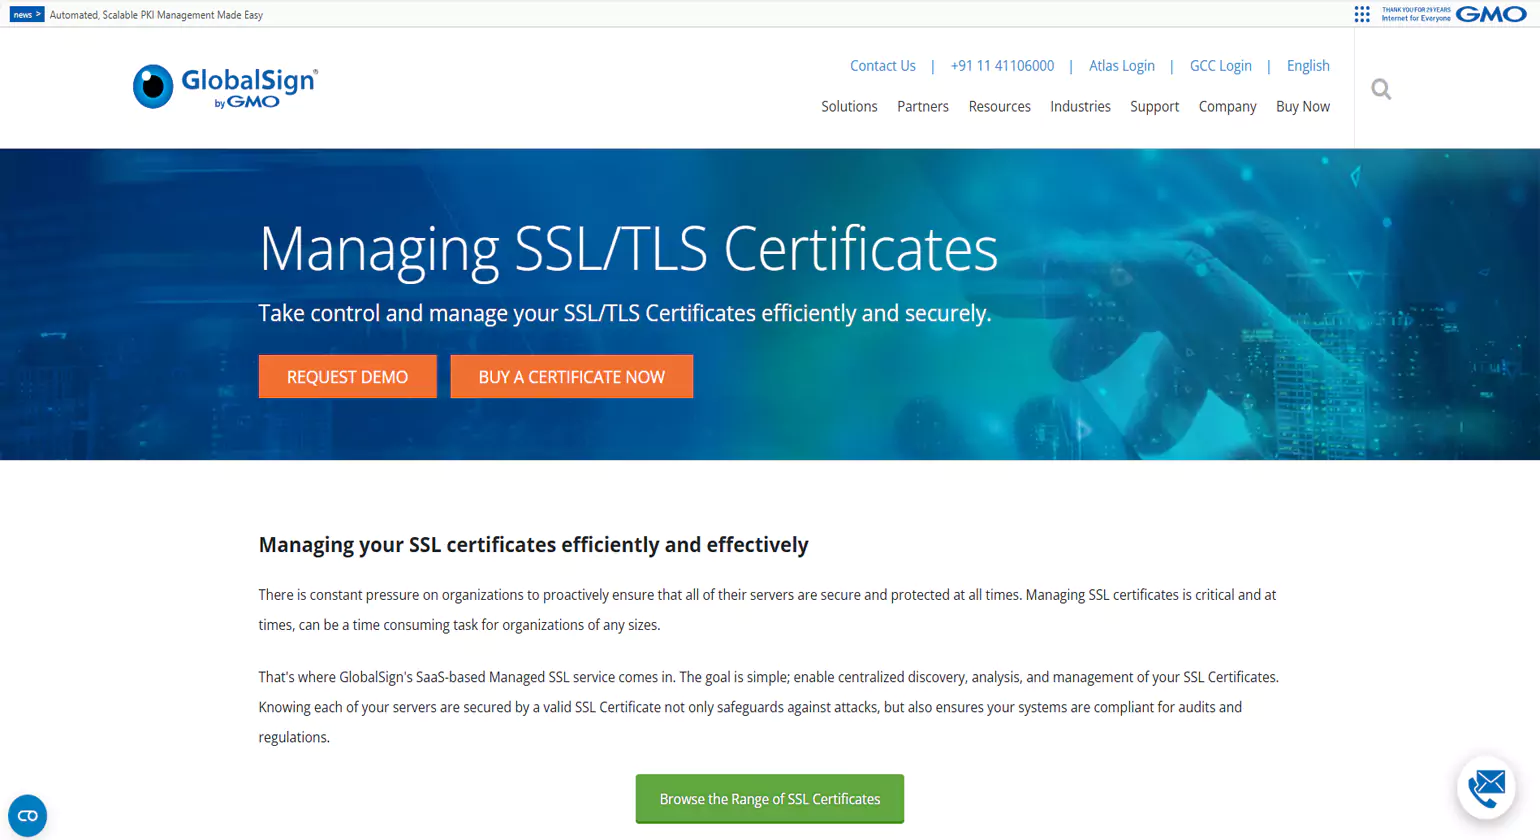The height and width of the screenshot is (840, 1540).
Task: Click the contact mail and phone icon
Action: click(1486, 788)
